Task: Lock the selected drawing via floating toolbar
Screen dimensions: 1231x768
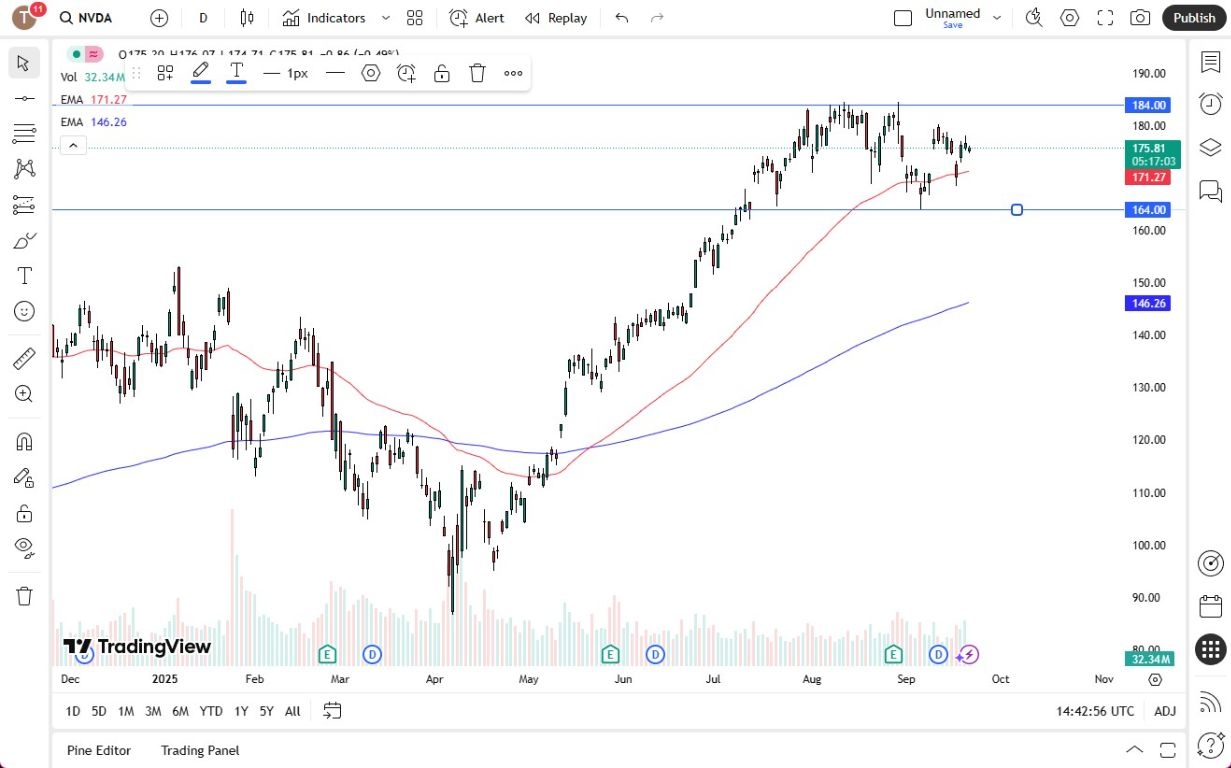Action: pyautogui.click(x=441, y=72)
